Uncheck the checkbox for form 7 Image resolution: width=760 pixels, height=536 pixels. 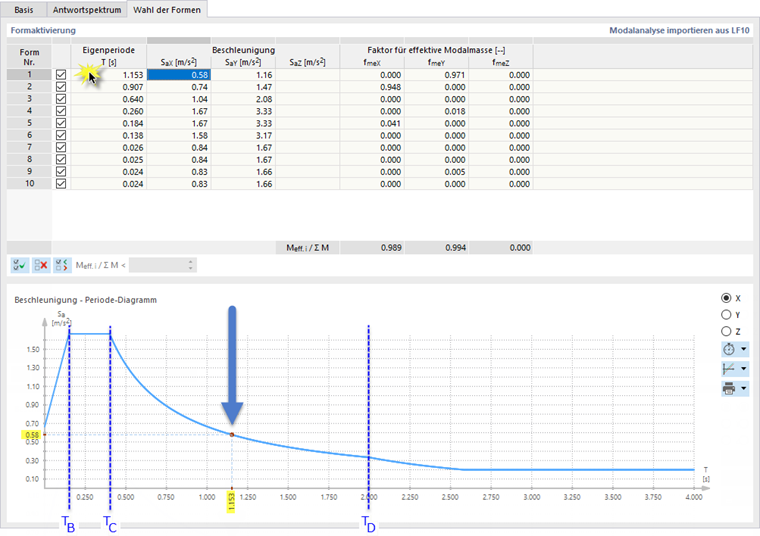point(61,147)
